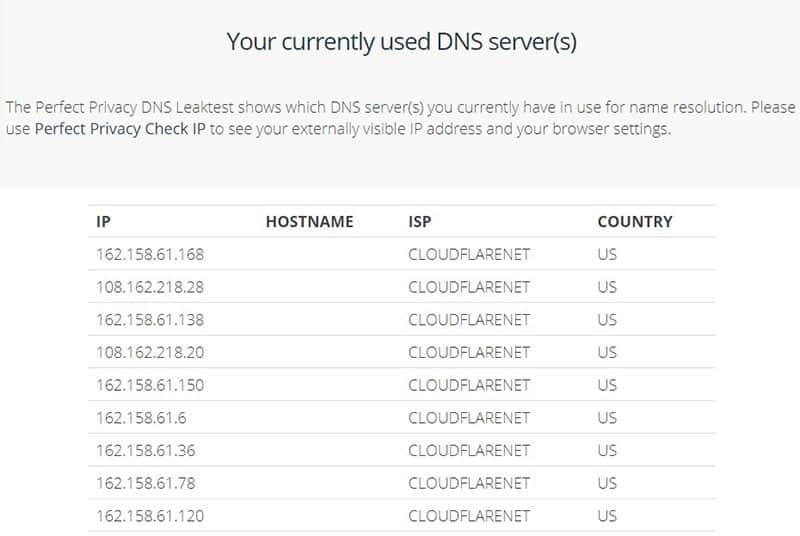This screenshot has height=536, width=800.
Task: Select IP address 162.158.61.6
Action: click(139, 418)
